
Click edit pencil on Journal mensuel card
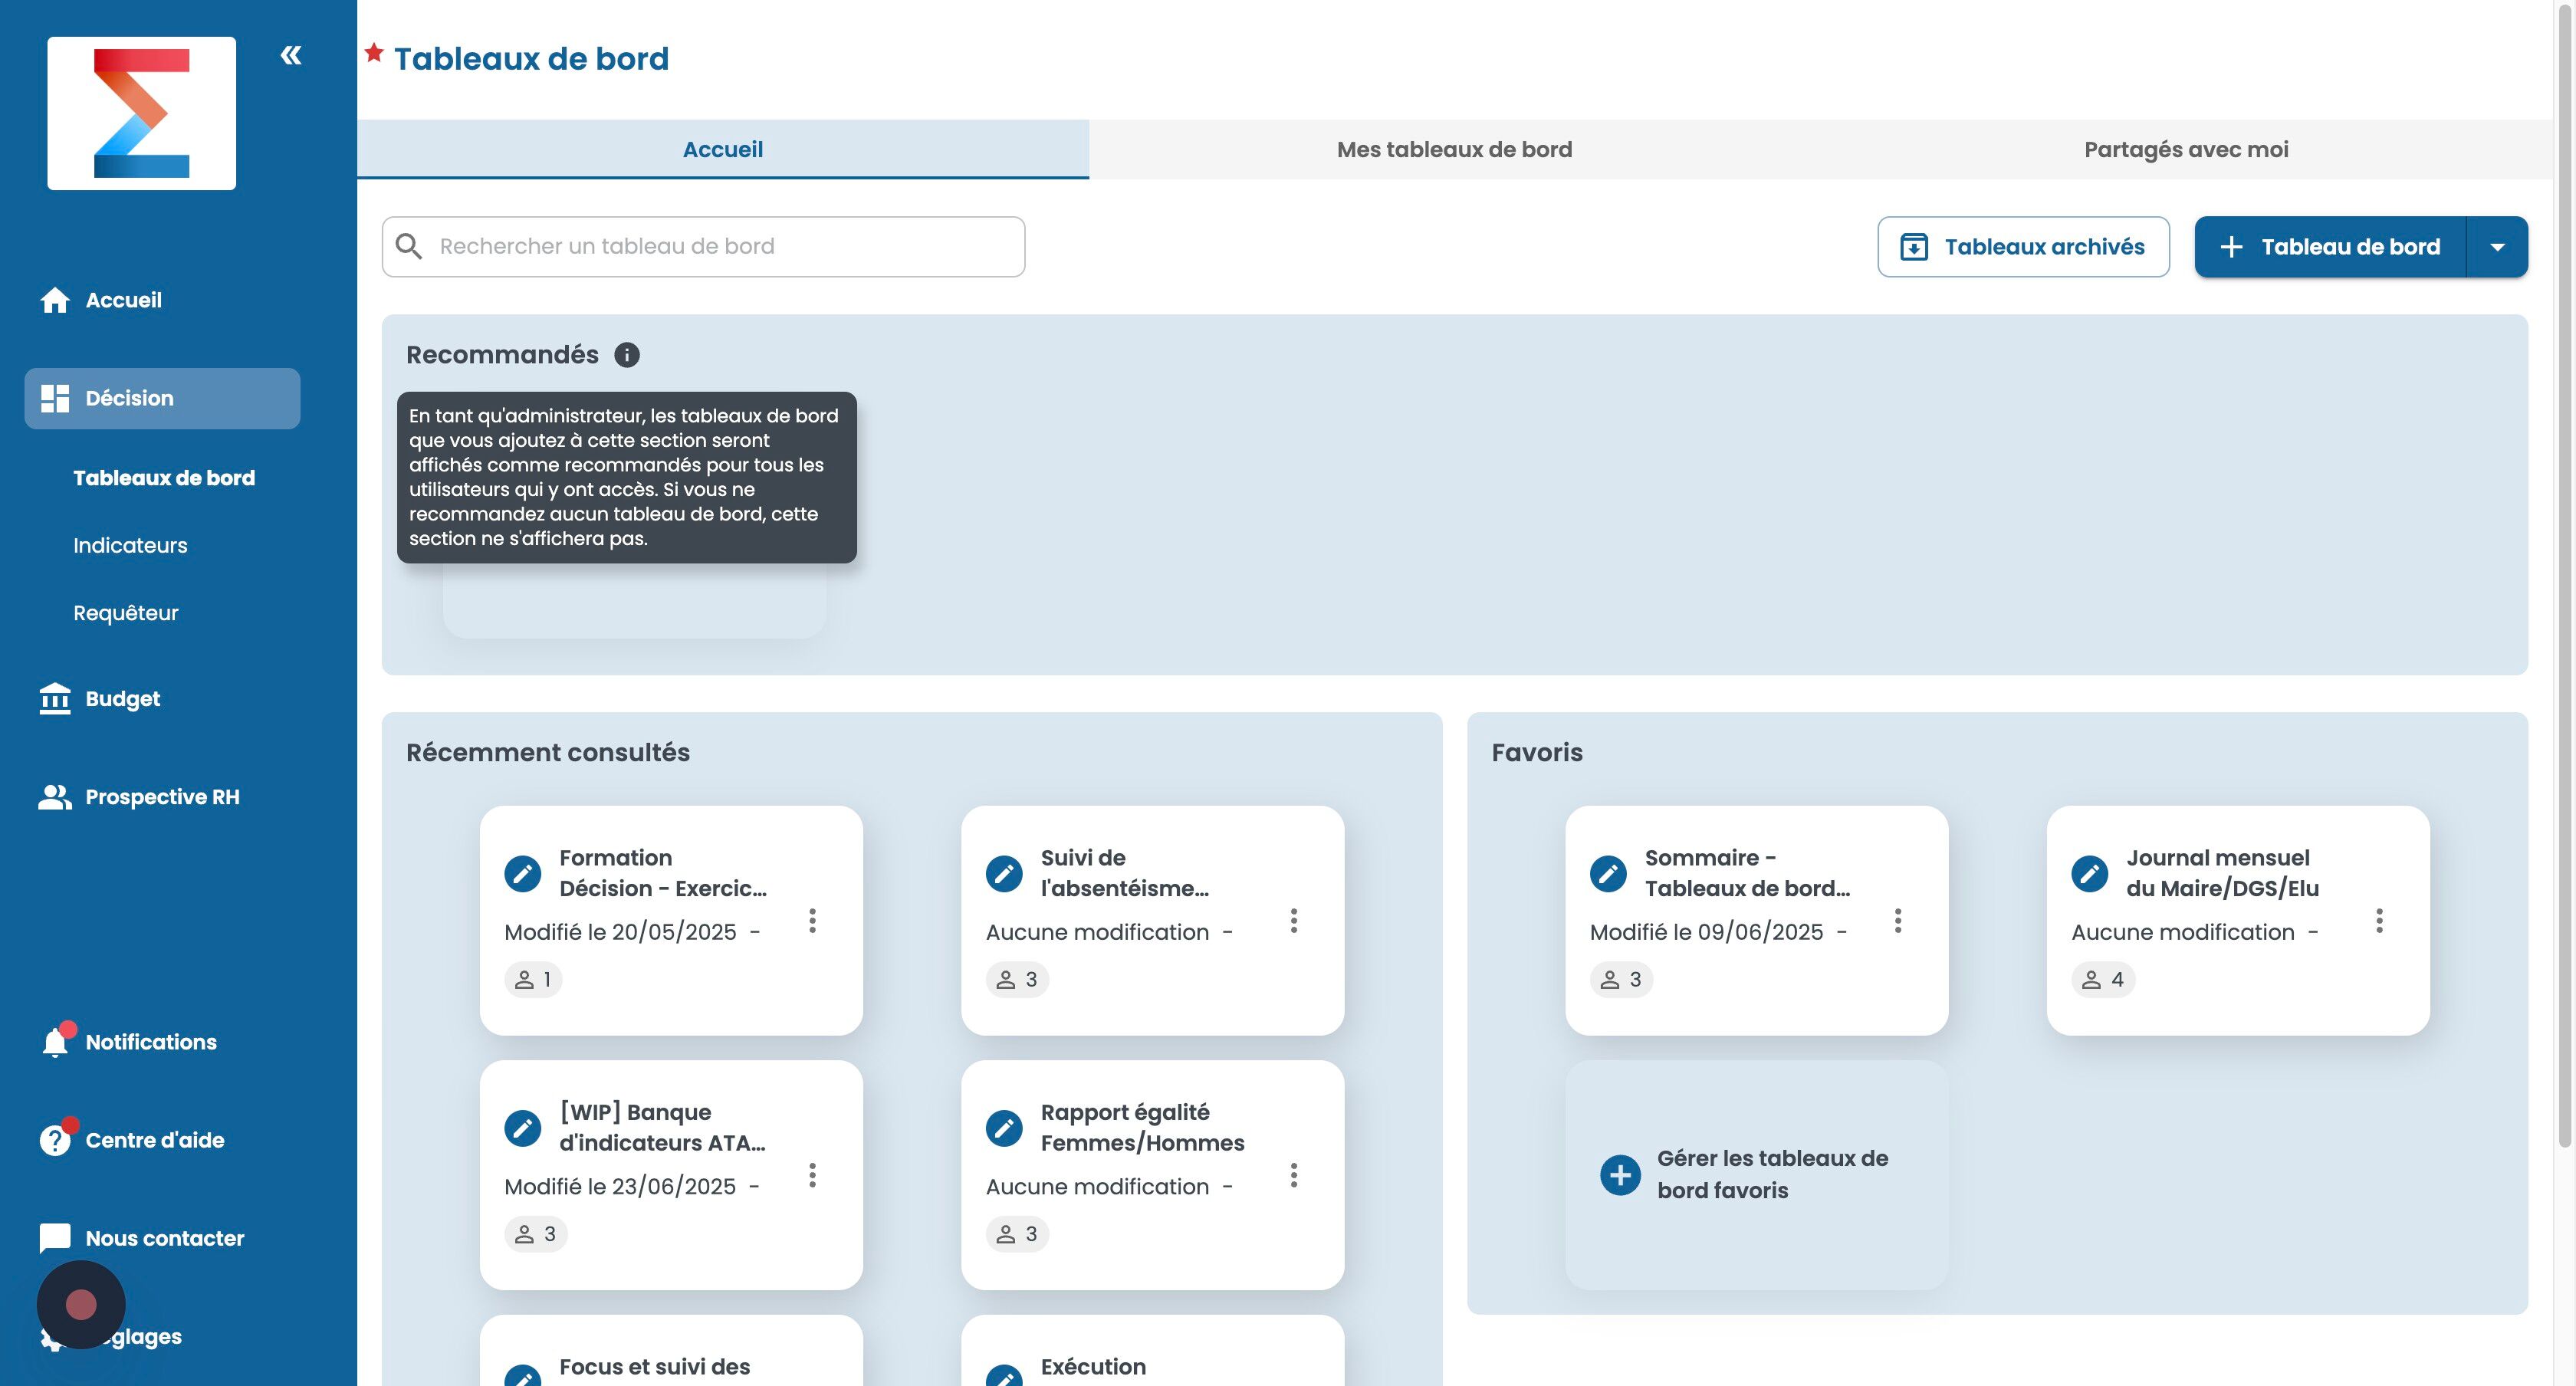pyautogui.click(x=2089, y=873)
